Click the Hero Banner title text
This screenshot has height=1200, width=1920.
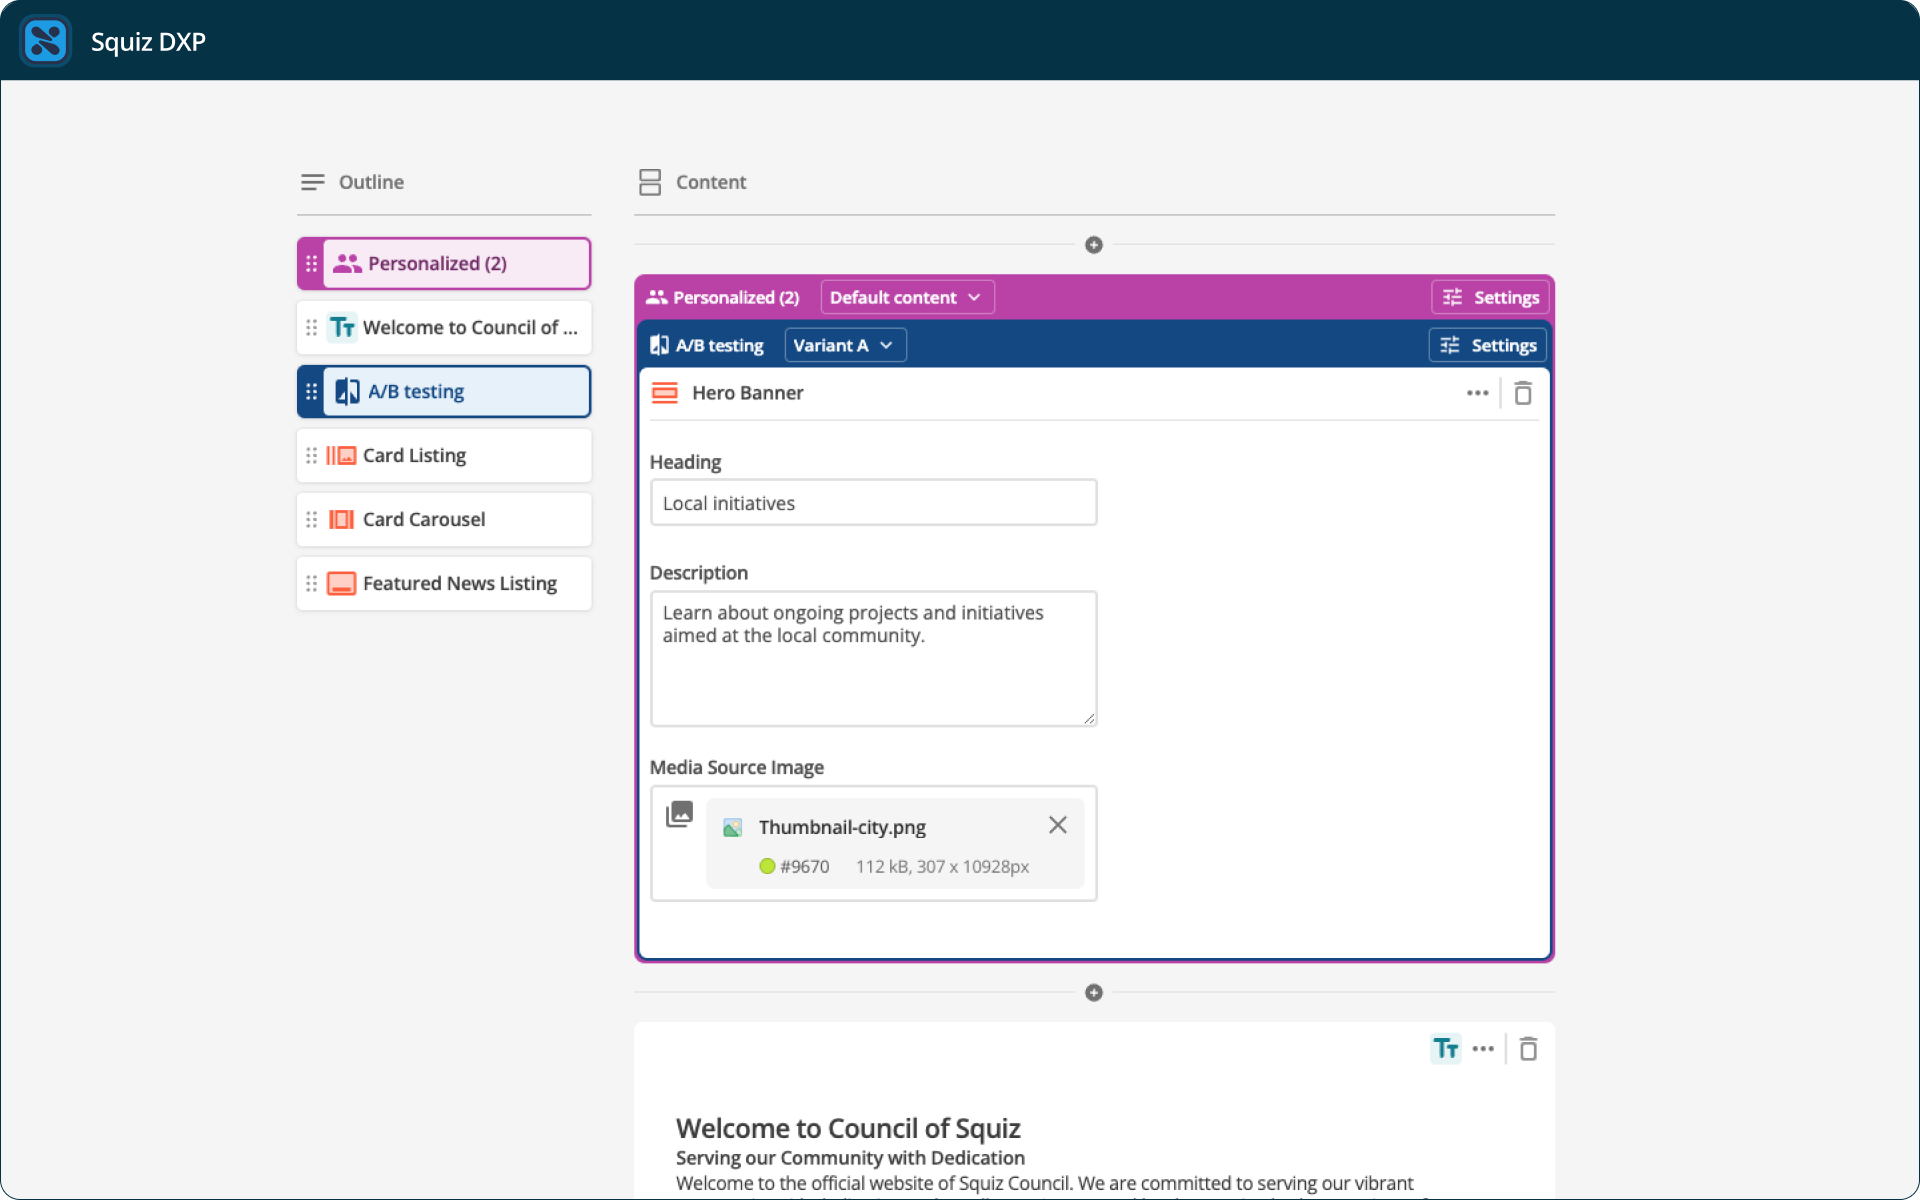coord(747,393)
